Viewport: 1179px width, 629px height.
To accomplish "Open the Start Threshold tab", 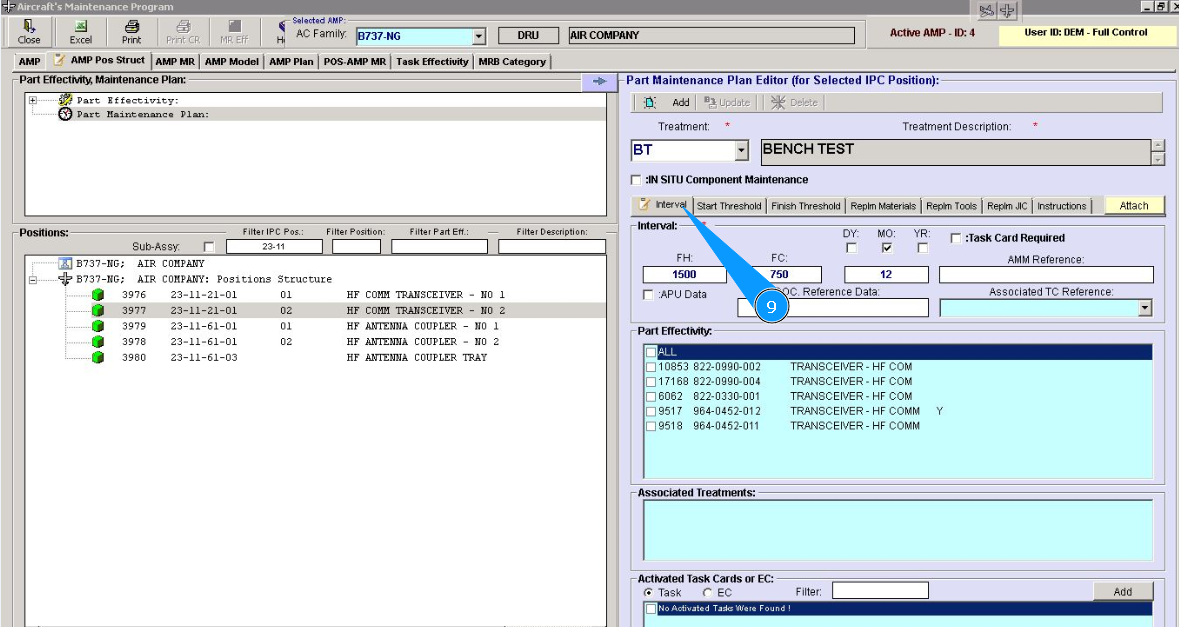I will pos(729,206).
